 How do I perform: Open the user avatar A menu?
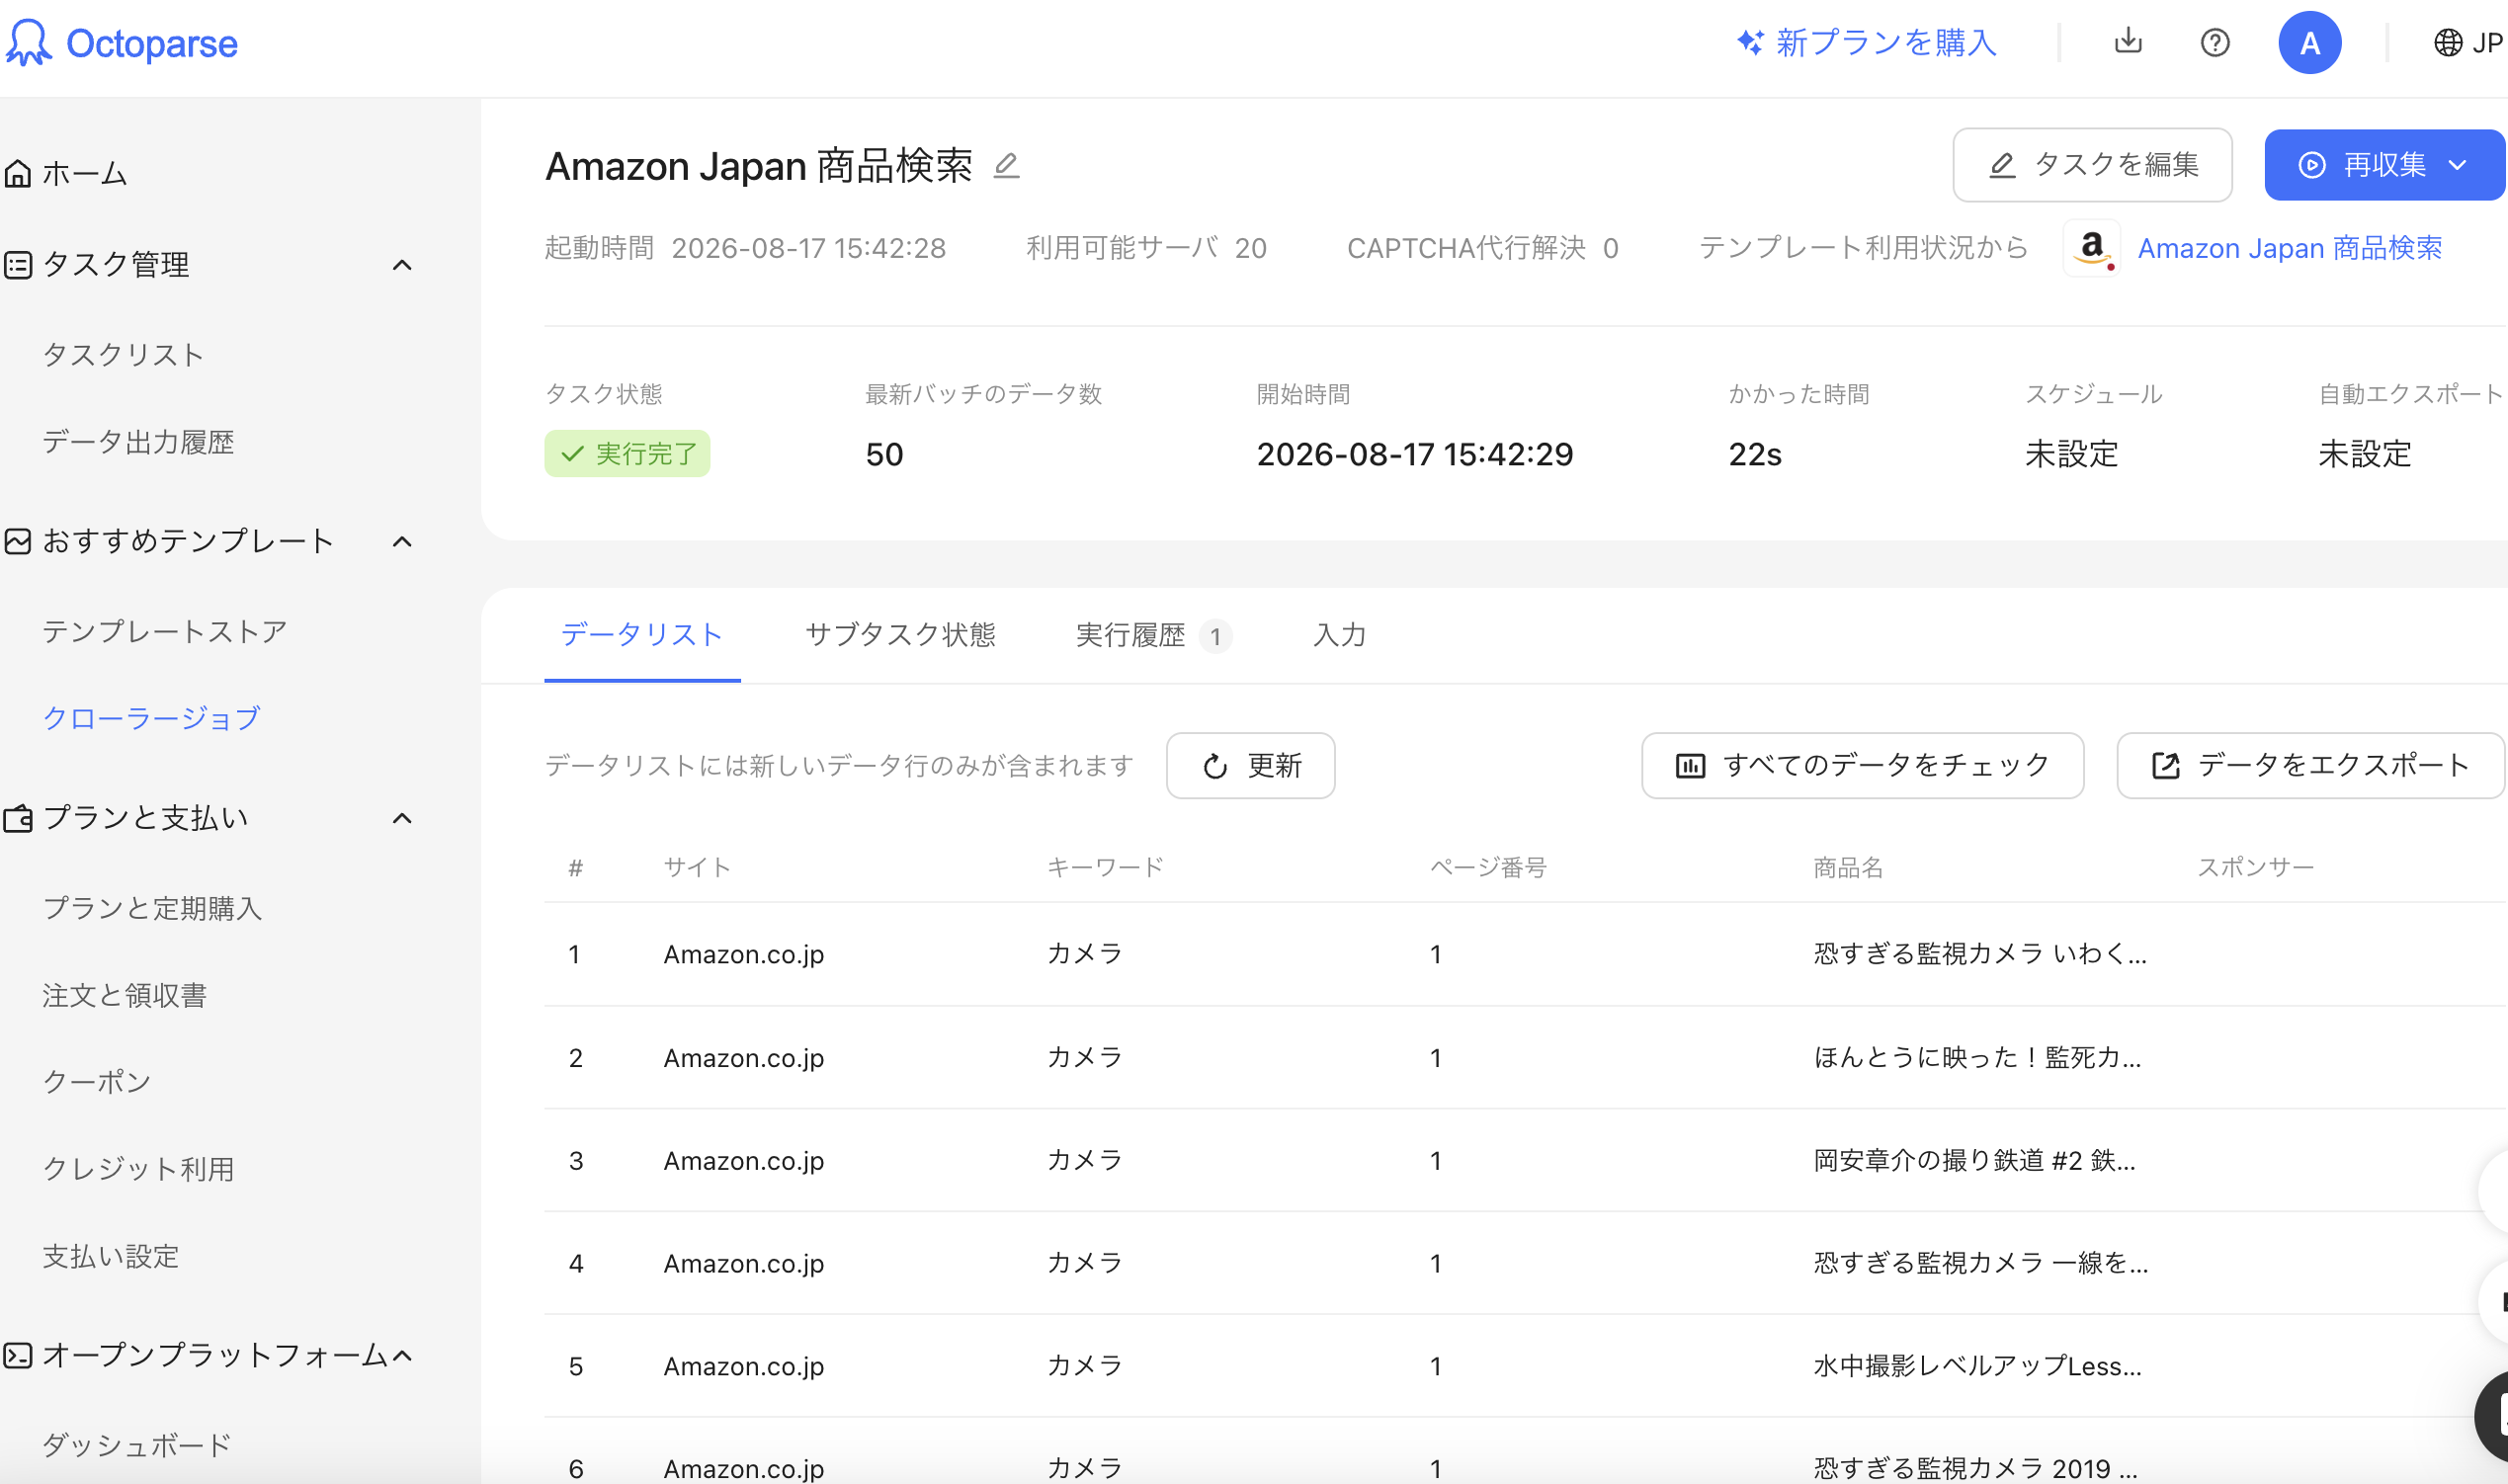coord(2309,43)
